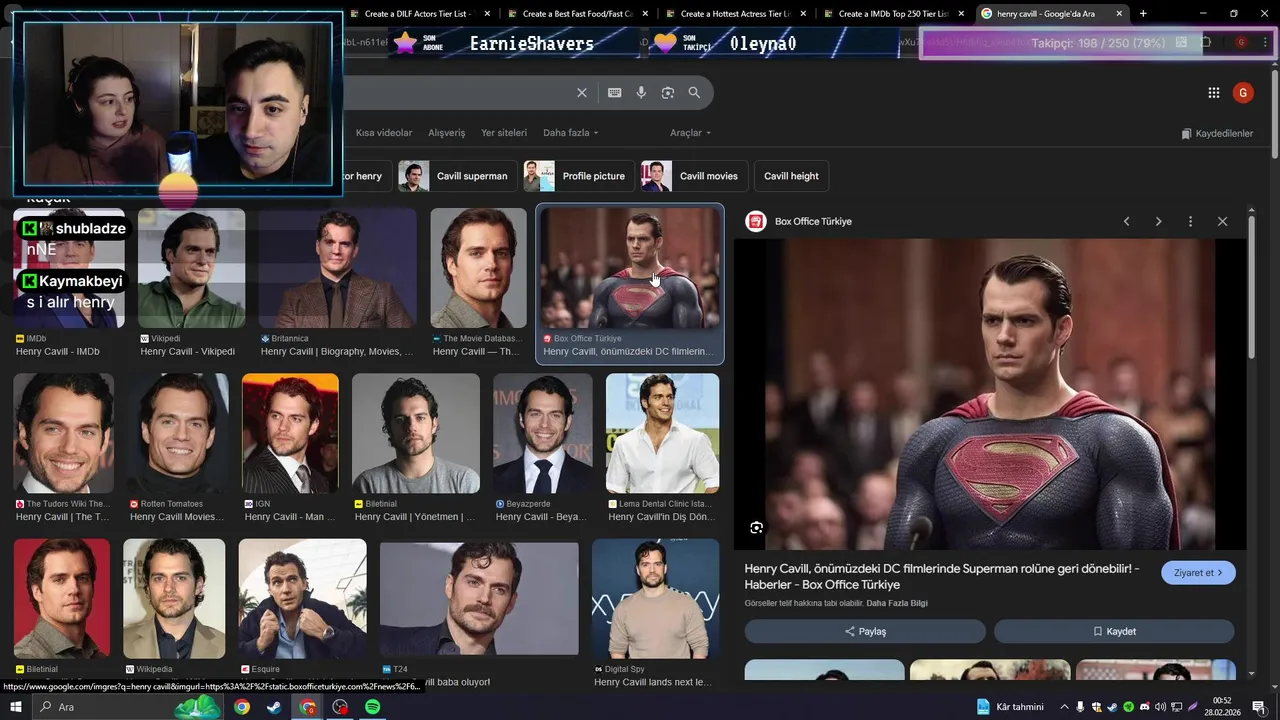Screen dimensions: 1280x720
Task: Open Google Lens image search icon
Action: click(x=668, y=93)
